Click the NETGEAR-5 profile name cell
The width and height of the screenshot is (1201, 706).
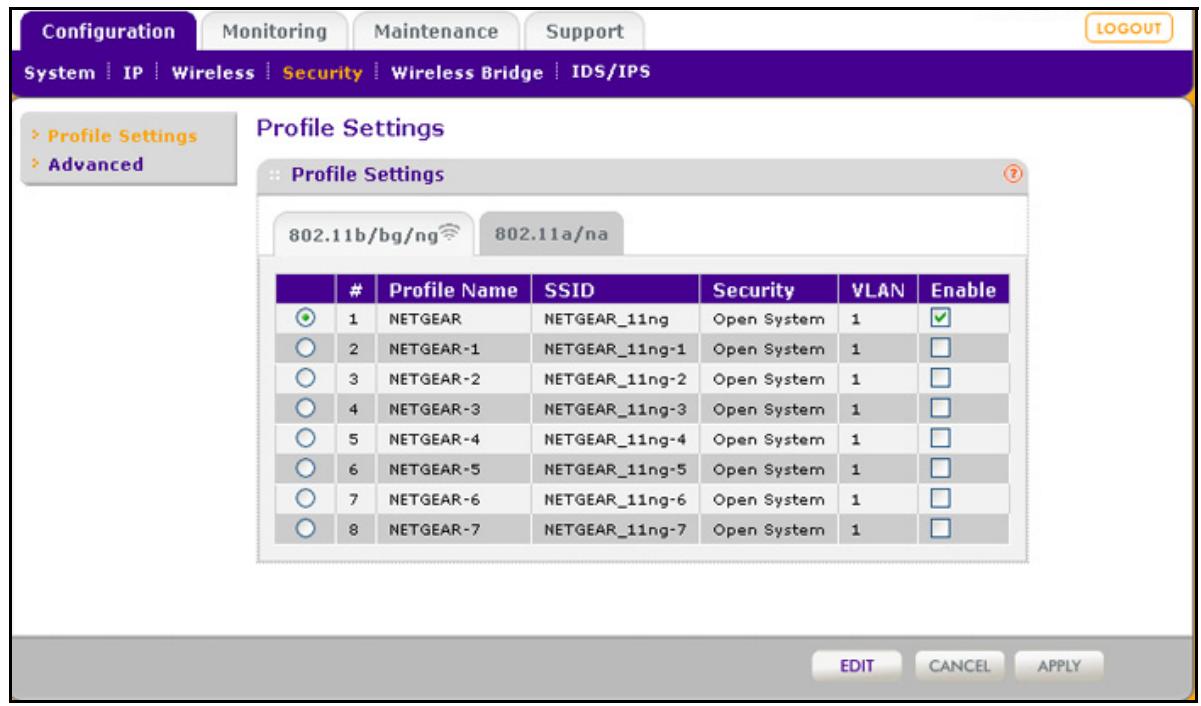pyautogui.click(x=452, y=468)
